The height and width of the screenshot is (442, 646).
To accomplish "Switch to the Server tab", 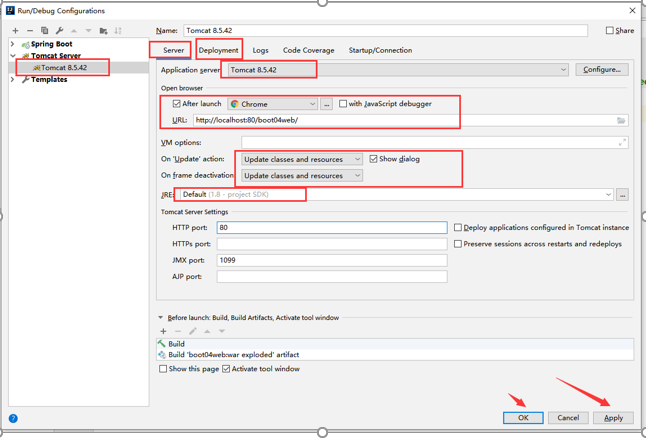I will [173, 50].
